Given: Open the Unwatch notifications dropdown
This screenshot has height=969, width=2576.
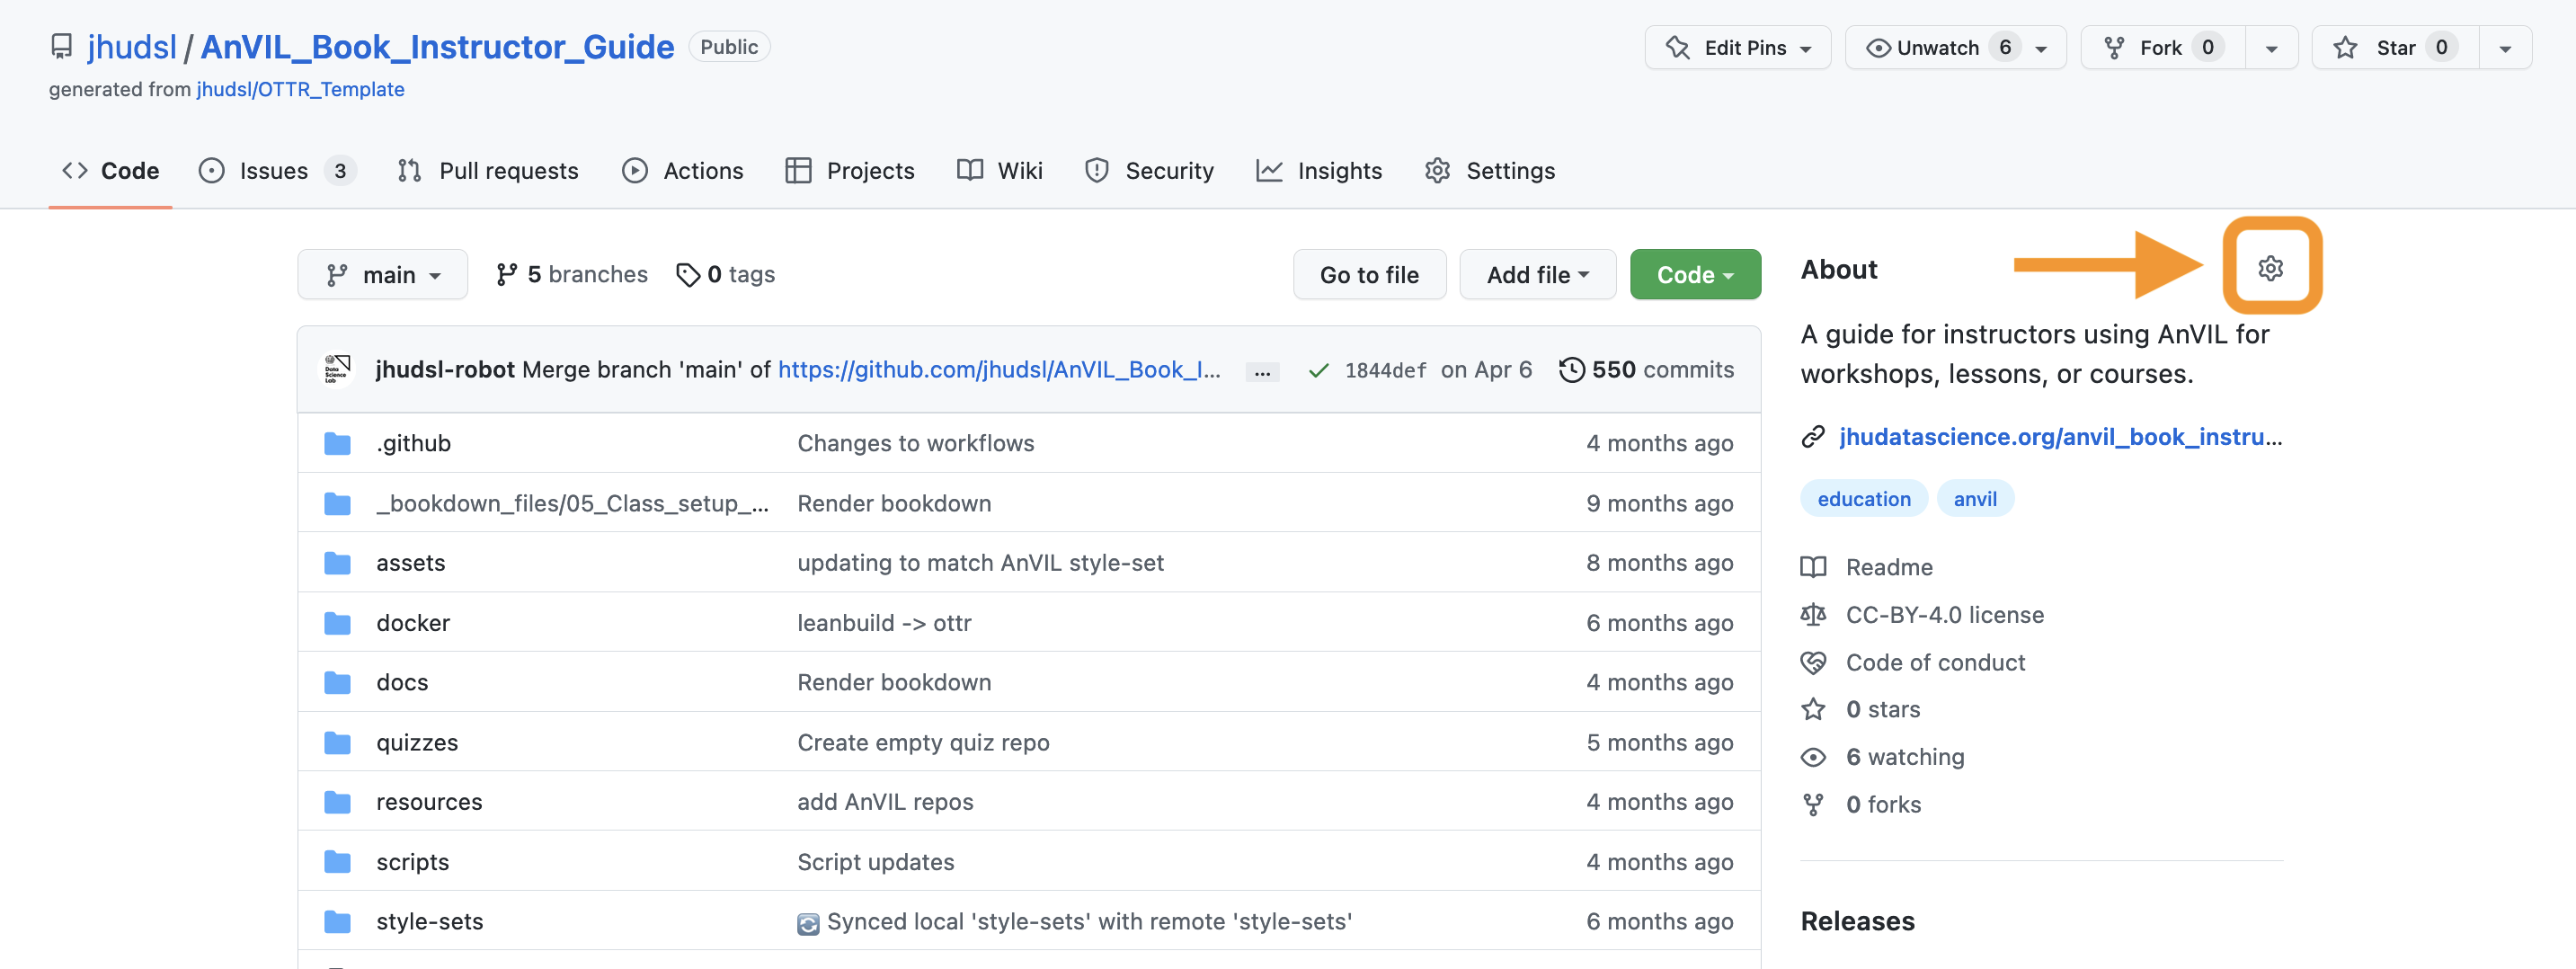Looking at the screenshot, I should tap(1955, 47).
